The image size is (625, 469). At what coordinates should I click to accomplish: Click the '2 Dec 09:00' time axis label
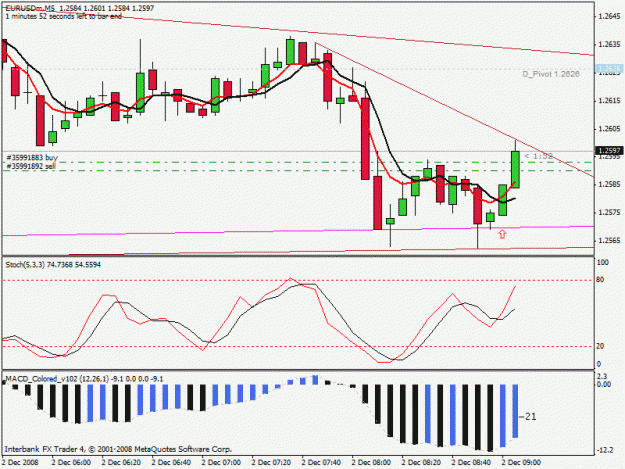[x=521, y=463]
